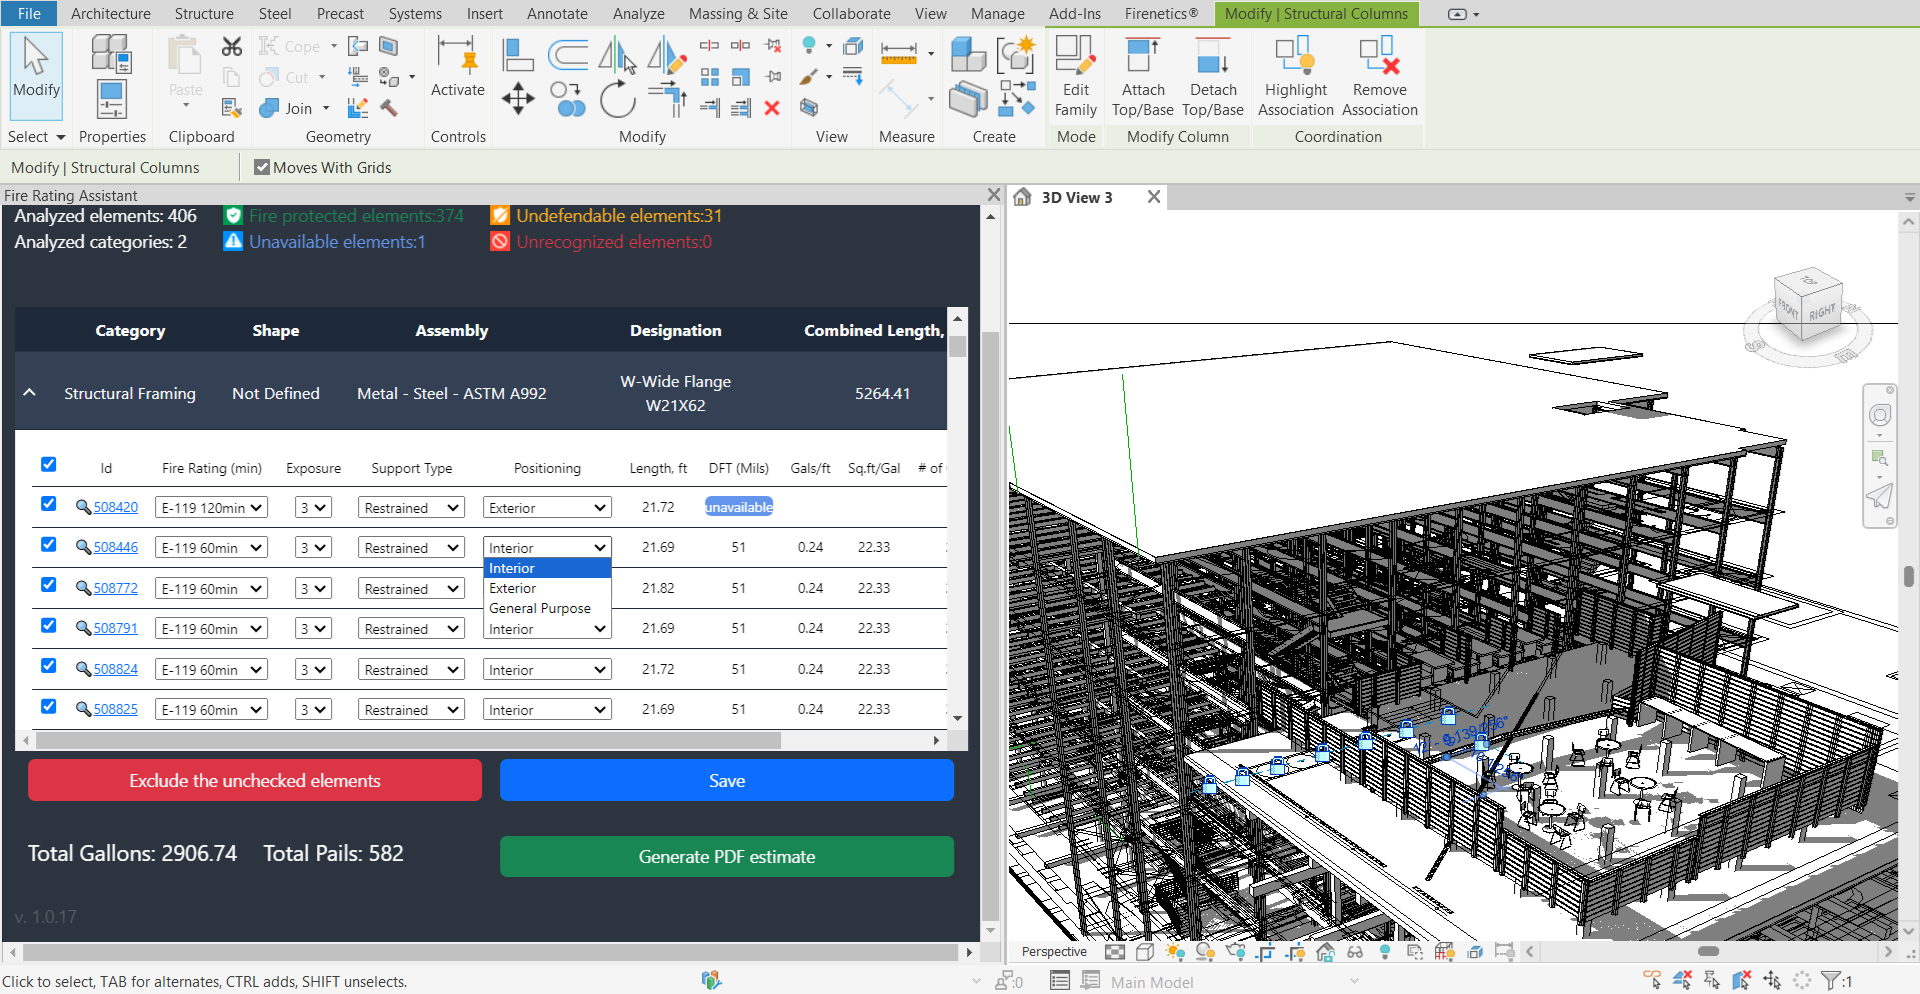Uncheck Moves With Grids checkbox
The image size is (1920, 994).
262,167
